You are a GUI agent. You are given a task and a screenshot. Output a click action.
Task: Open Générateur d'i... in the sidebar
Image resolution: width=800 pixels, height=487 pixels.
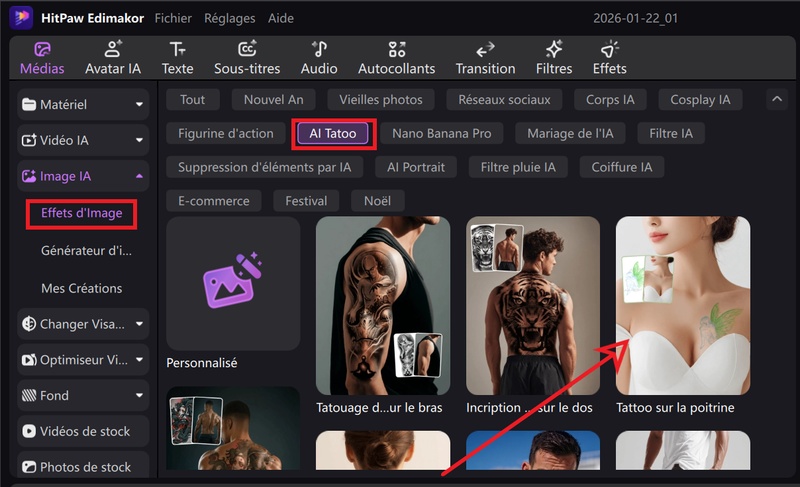click(x=86, y=250)
